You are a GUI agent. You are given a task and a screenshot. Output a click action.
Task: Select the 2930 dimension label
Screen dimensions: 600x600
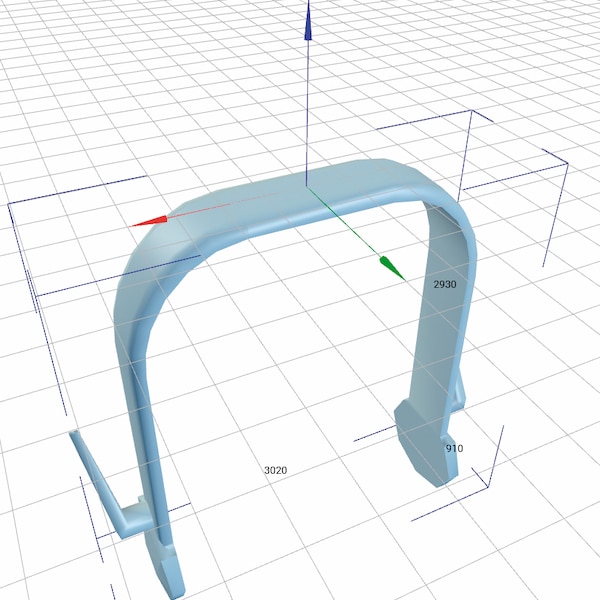click(444, 285)
